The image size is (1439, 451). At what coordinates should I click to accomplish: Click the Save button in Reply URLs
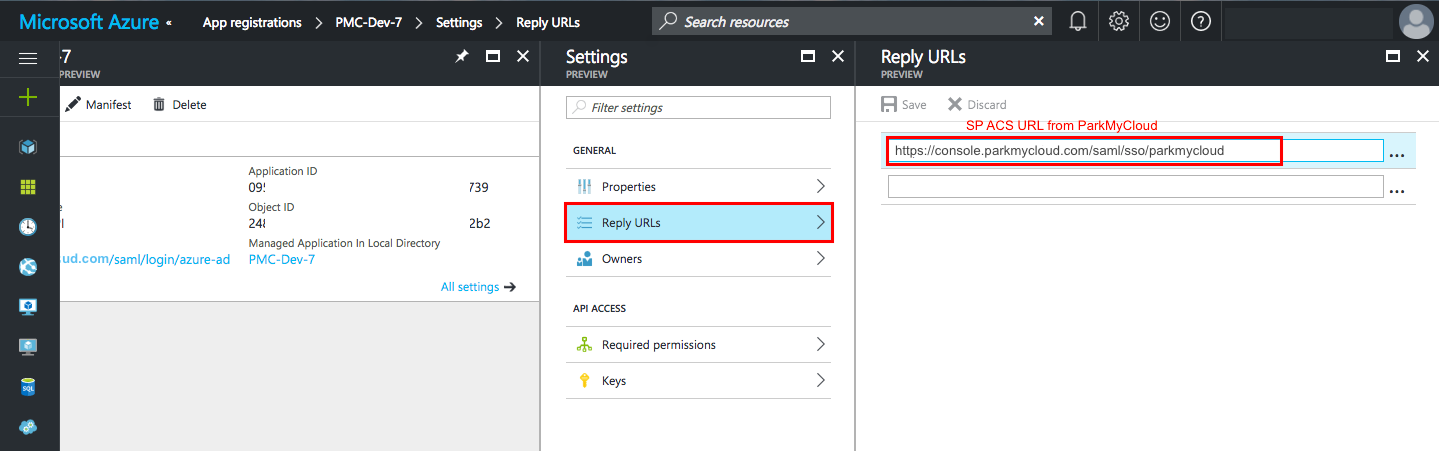pos(904,104)
